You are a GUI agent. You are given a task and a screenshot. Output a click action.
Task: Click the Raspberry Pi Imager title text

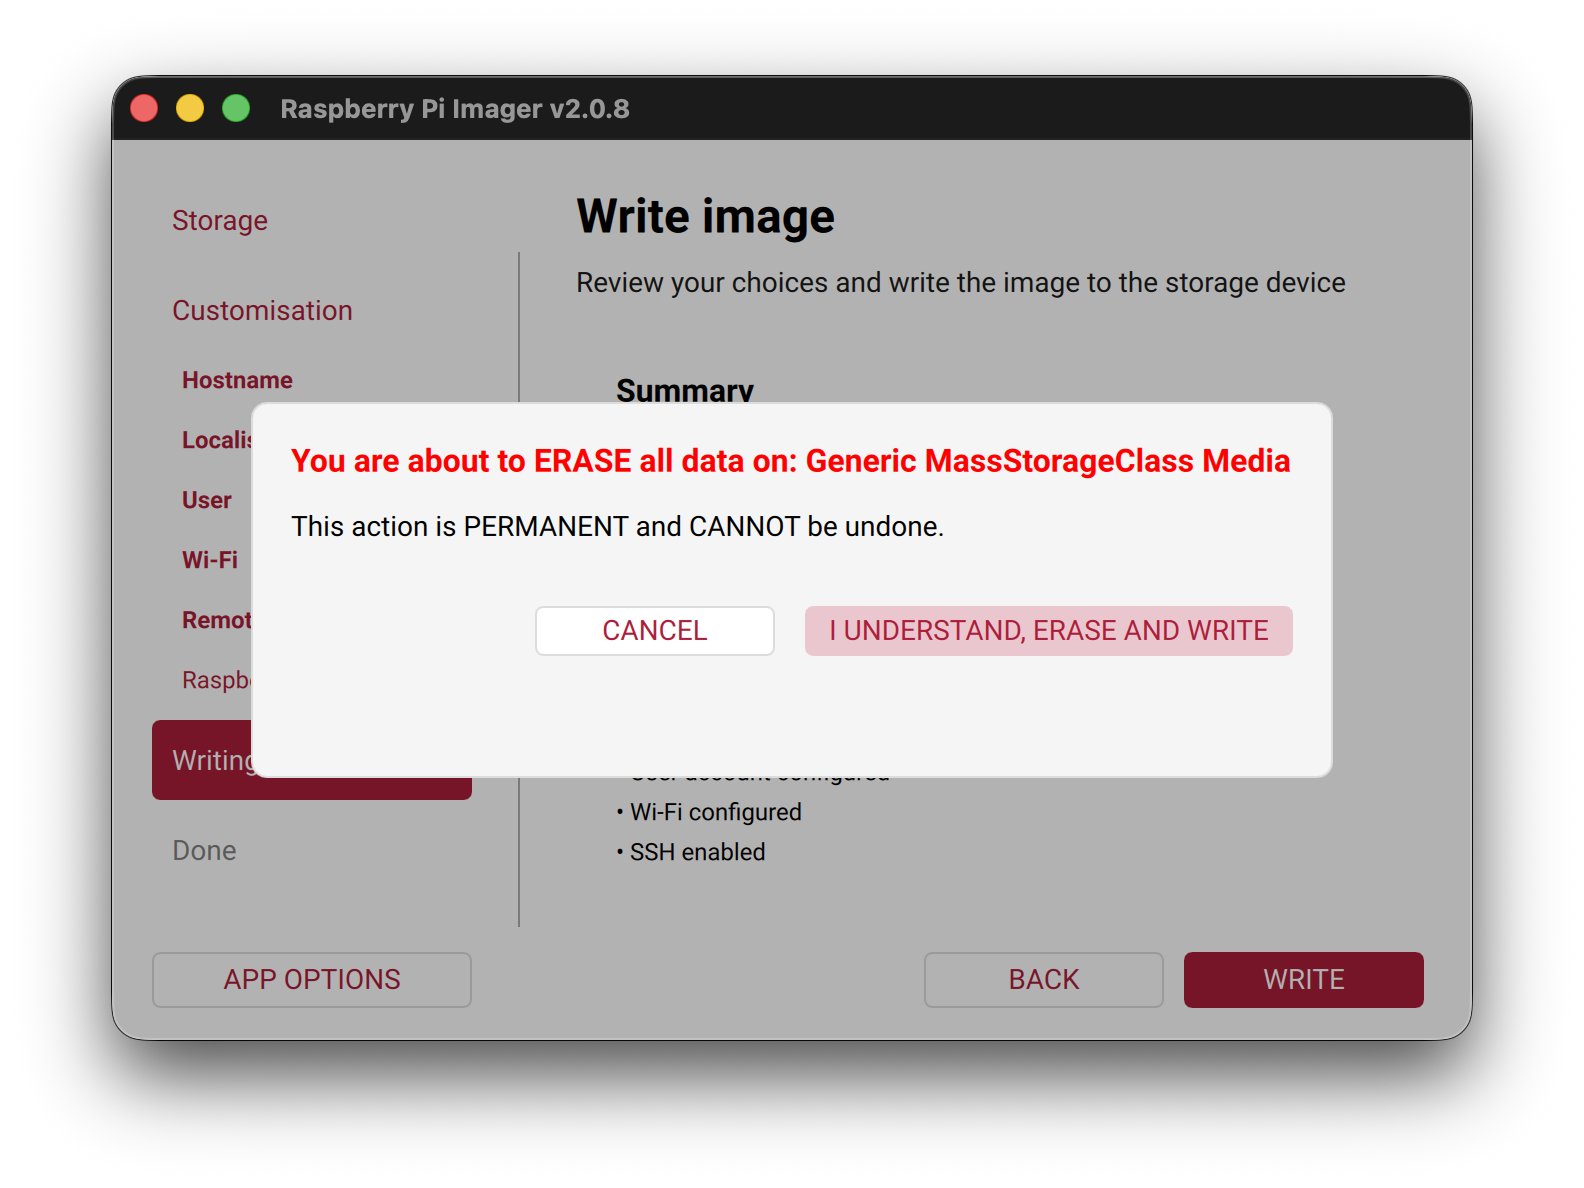(455, 109)
